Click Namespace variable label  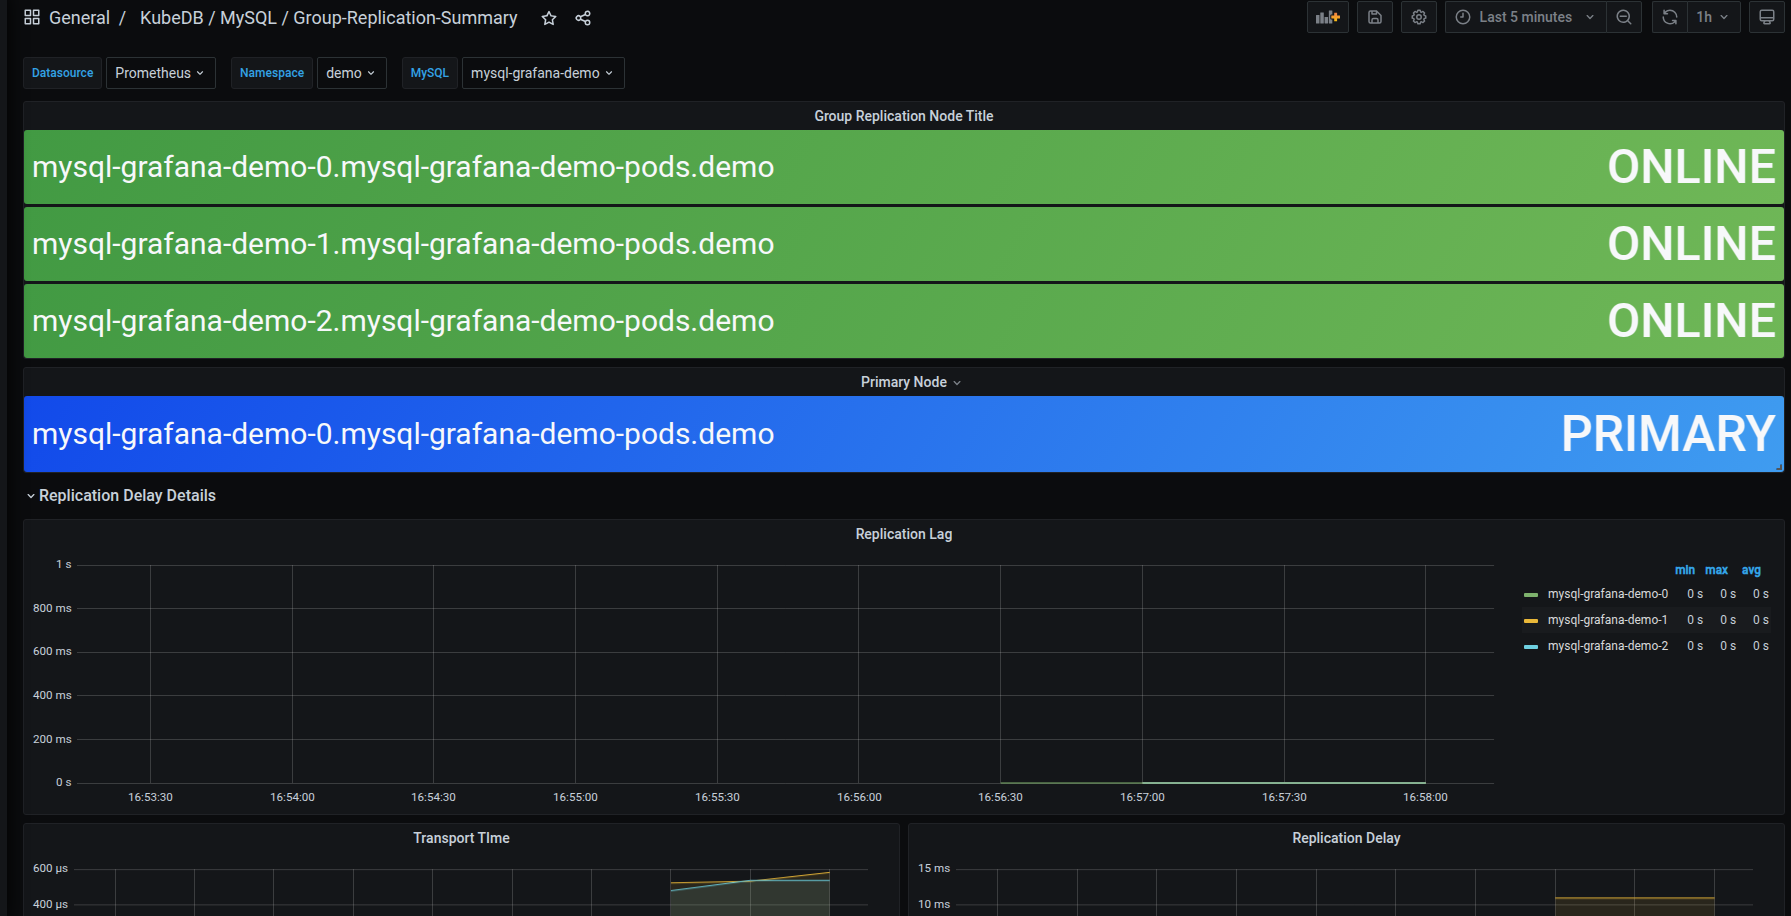(272, 73)
